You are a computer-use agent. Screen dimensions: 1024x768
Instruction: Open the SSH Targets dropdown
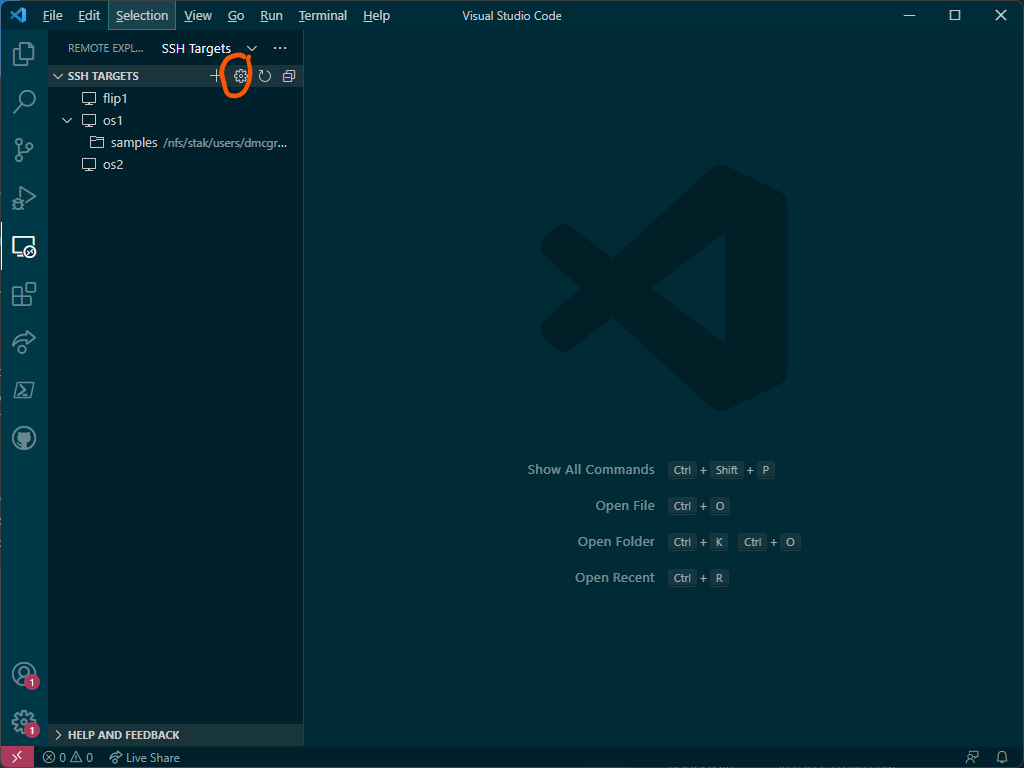coord(209,48)
